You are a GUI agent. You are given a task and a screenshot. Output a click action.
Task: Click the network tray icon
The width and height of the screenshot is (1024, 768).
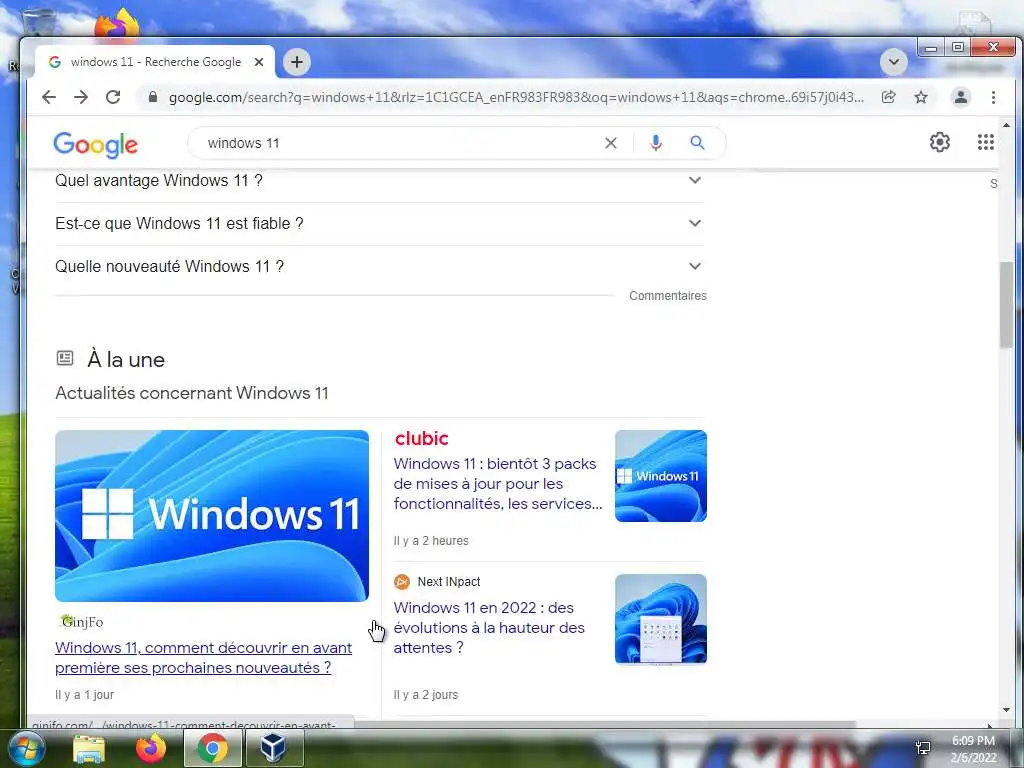923,748
